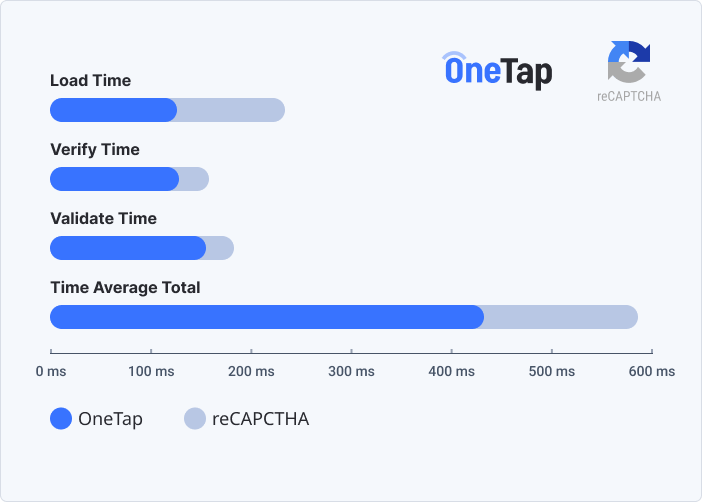The width and height of the screenshot is (702, 502).
Task: Click the dark blue Time Average Total bar
Action: tap(266, 317)
